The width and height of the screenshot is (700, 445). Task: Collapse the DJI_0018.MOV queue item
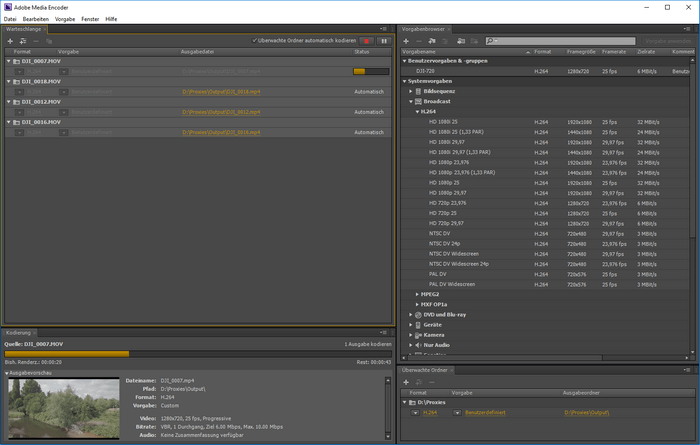[8, 82]
